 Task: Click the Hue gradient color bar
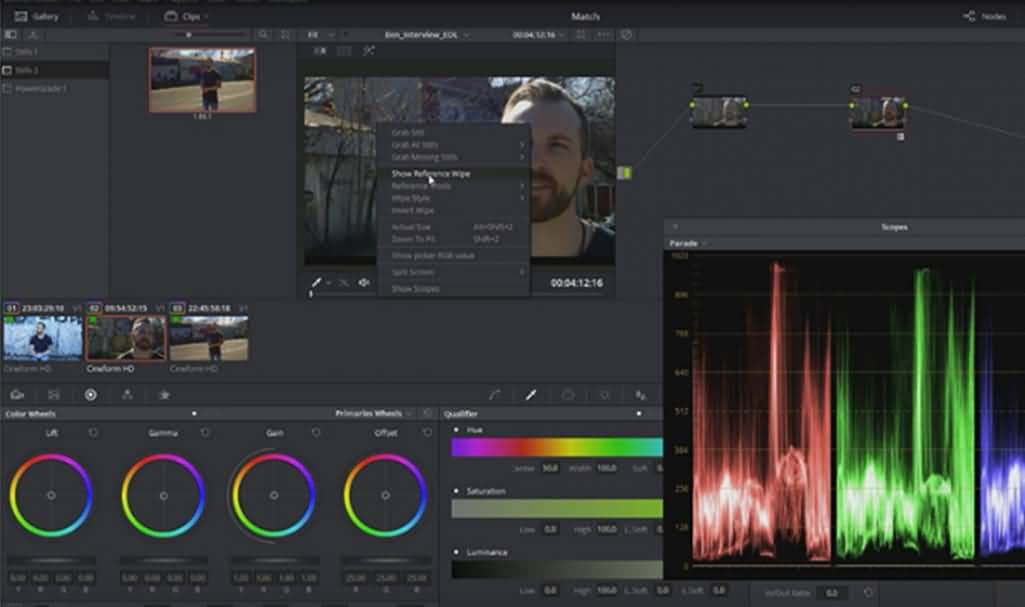(x=556, y=447)
